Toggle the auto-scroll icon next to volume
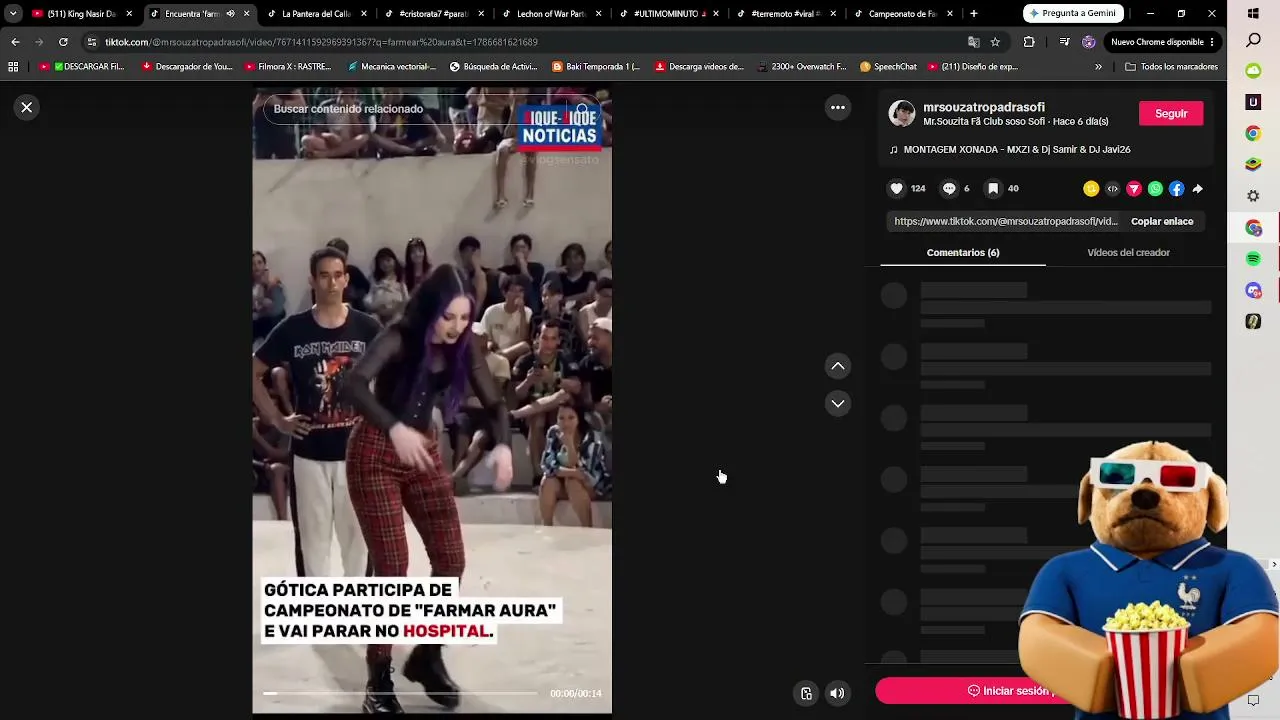The height and width of the screenshot is (720, 1280). tap(806, 693)
